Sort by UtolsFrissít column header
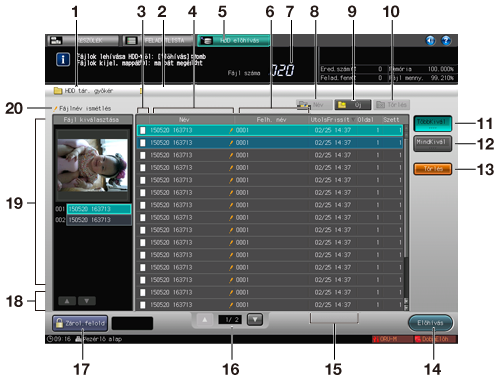 point(332,119)
